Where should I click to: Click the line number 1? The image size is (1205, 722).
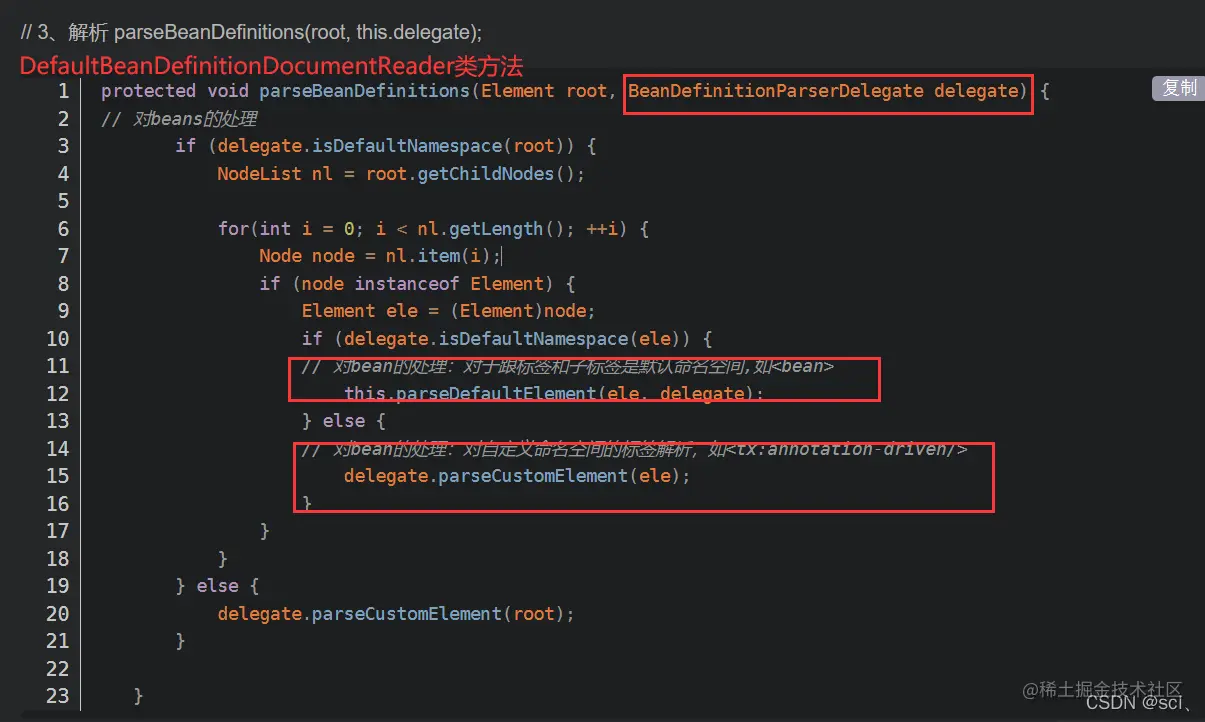click(64, 91)
